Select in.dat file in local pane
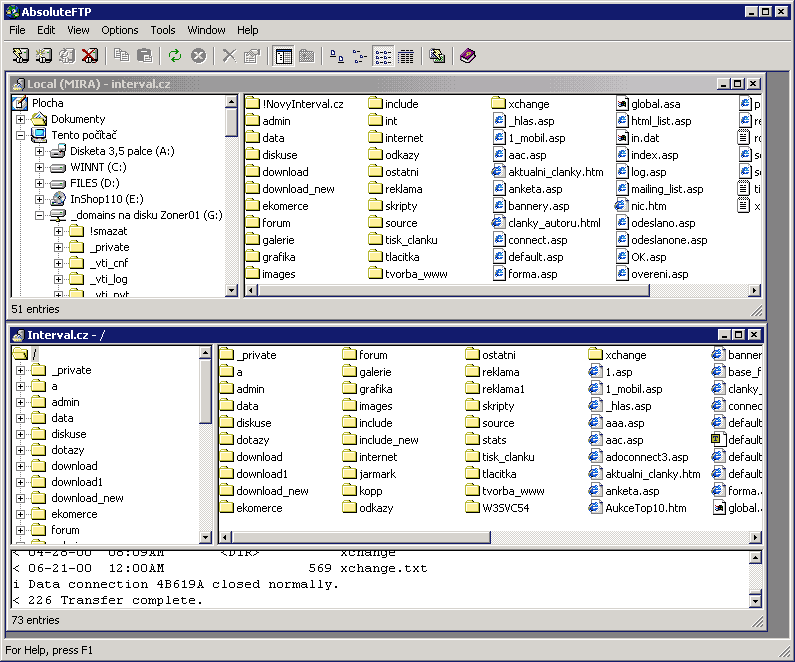Viewport: 795px width, 662px height. click(x=638, y=138)
